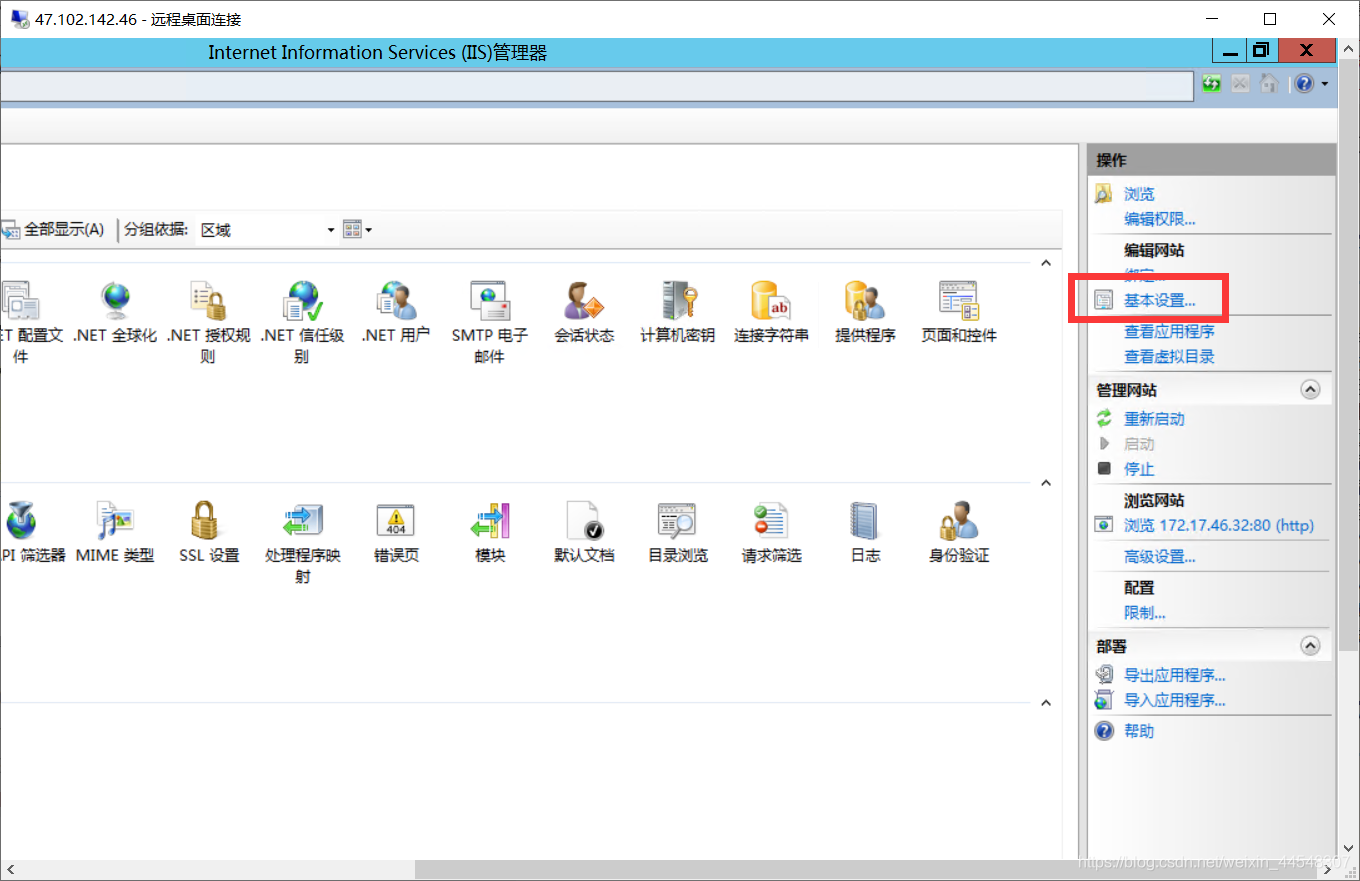1360x881 pixels.
Task: Click 重新启动 to restart the site
Action: (1154, 419)
